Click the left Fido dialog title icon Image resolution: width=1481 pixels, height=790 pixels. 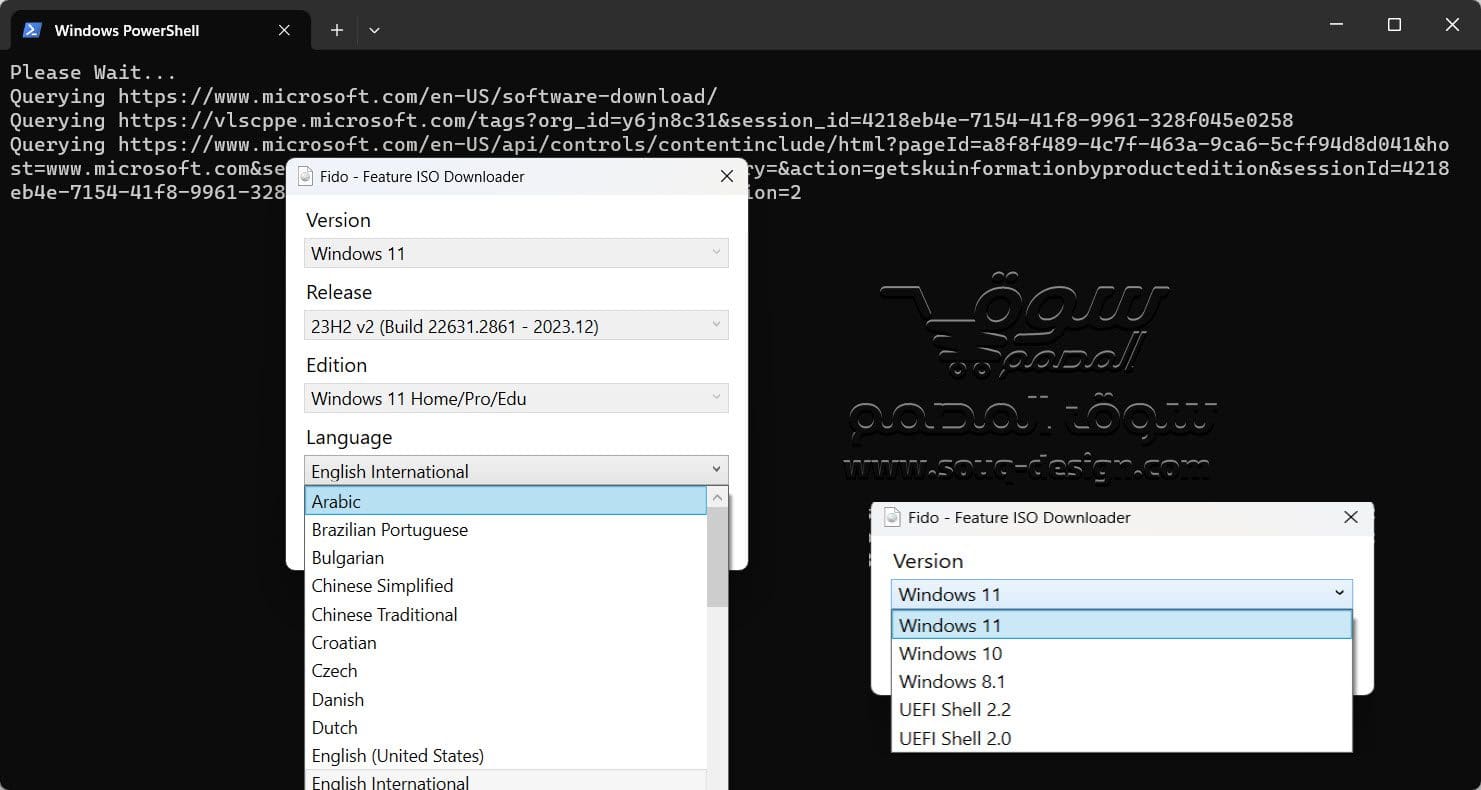click(x=306, y=176)
